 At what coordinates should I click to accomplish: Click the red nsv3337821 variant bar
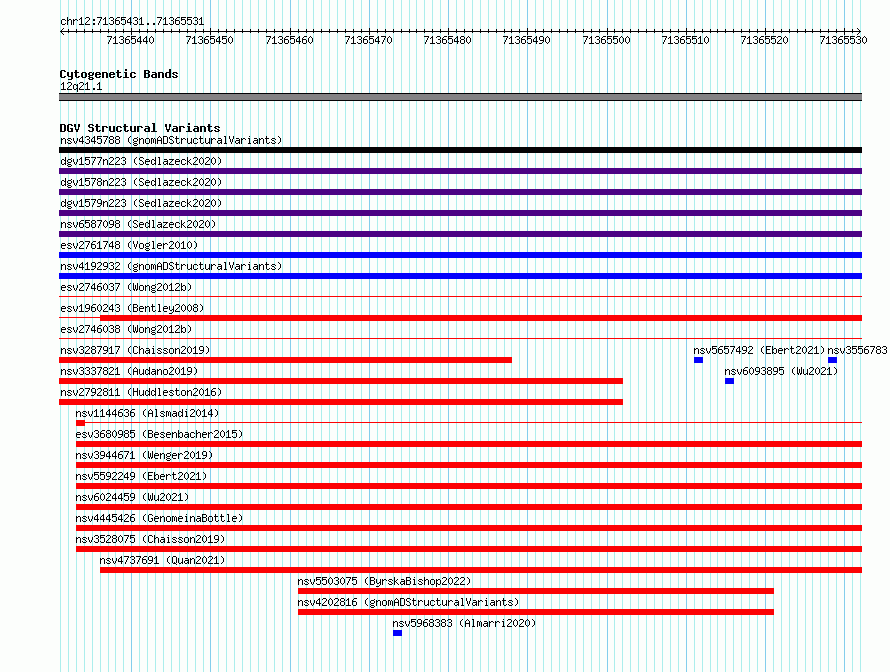(x=341, y=381)
